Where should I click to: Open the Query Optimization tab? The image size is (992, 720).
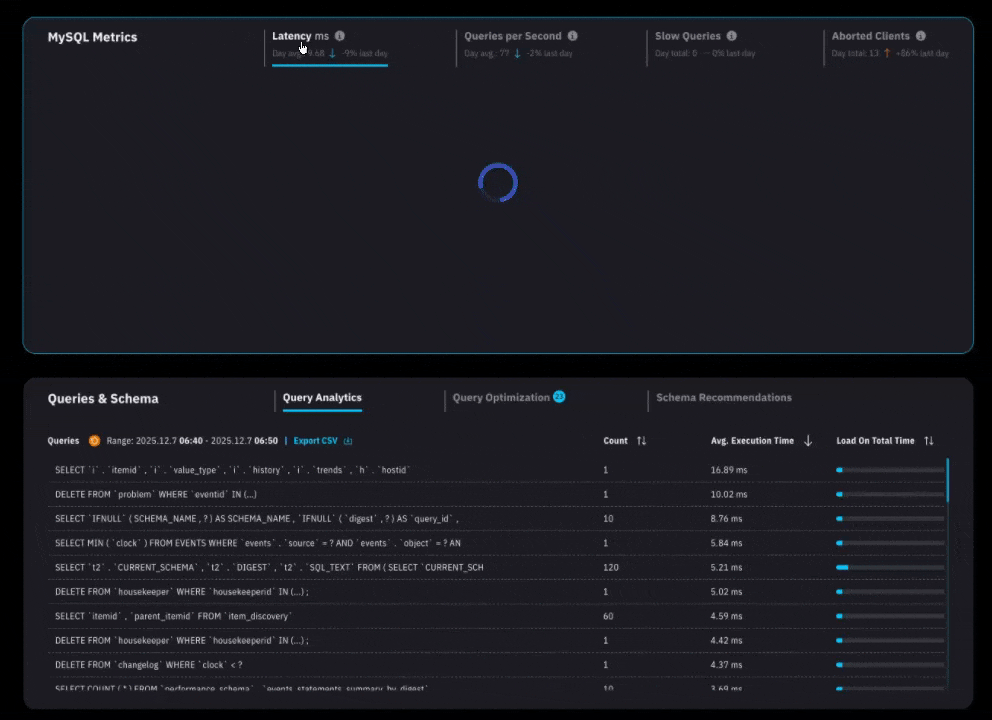point(501,397)
